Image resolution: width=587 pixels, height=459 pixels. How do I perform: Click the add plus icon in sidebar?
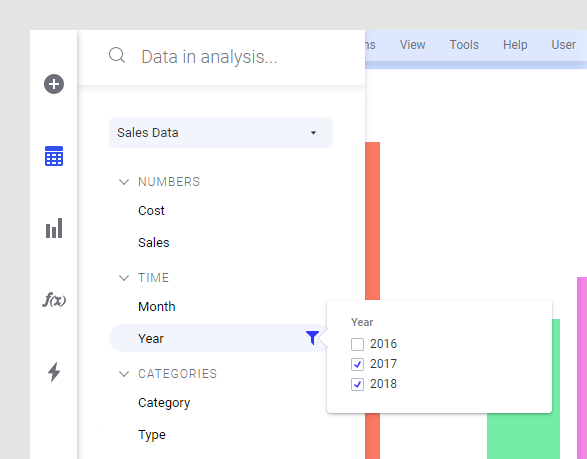[x=54, y=84]
